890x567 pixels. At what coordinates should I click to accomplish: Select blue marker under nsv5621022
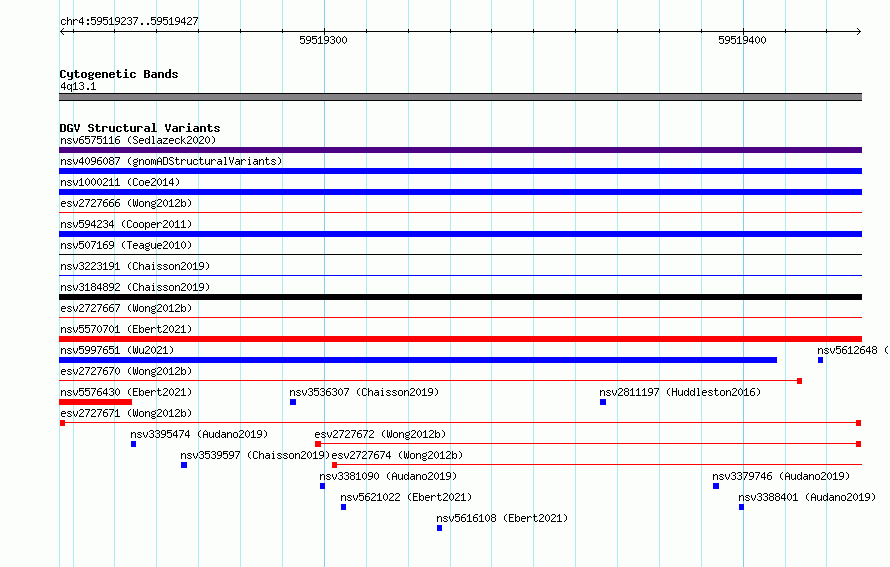click(x=343, y=507)
